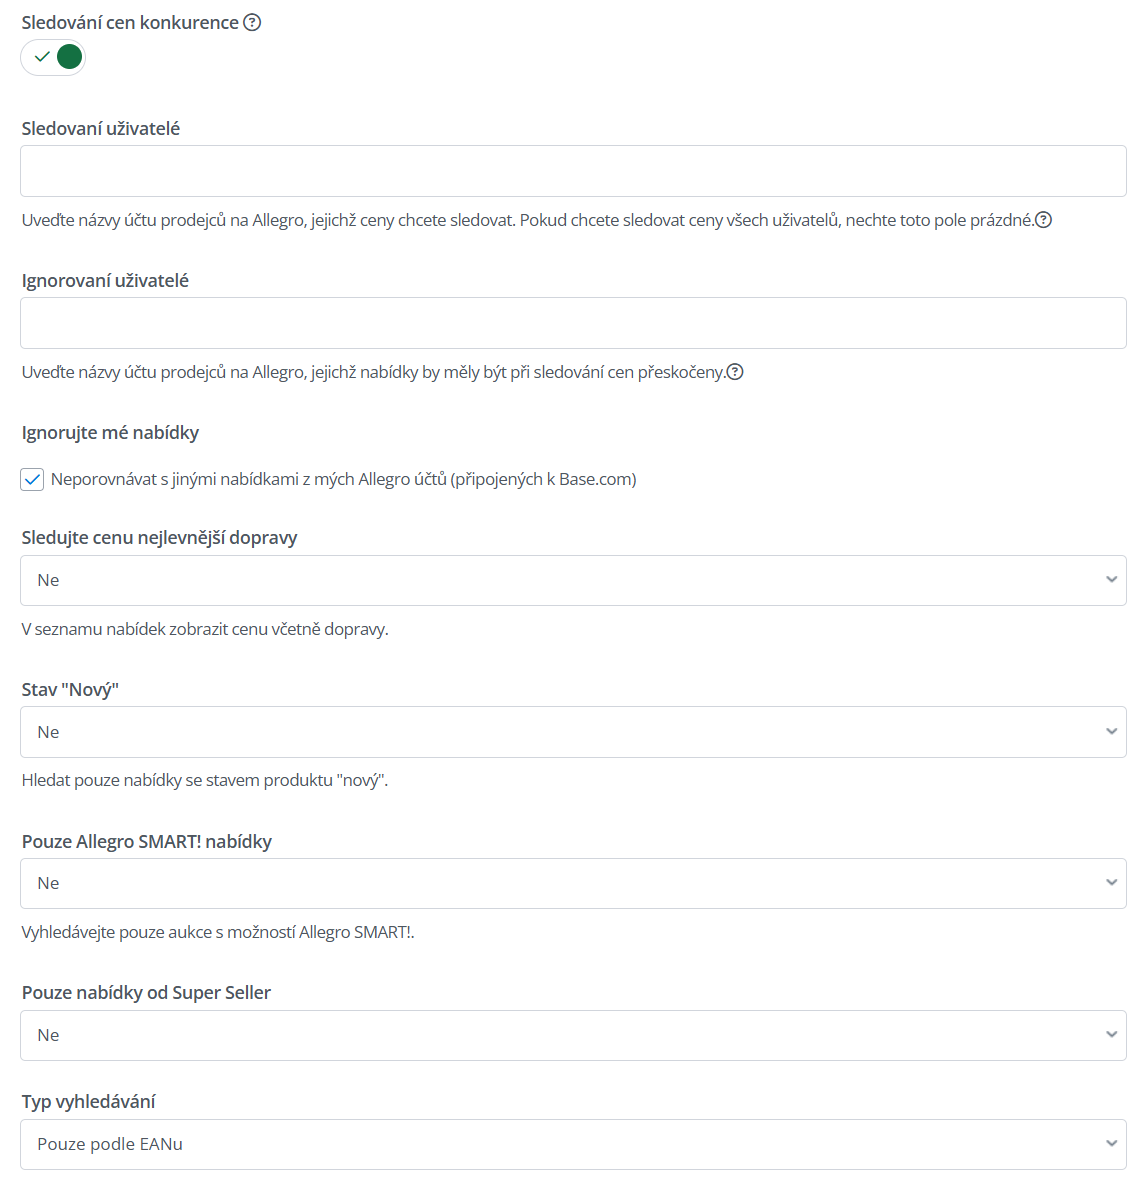The image size is (1142, 1185).
Task: Click the Ignorujte mé nabídky heading label
Action: pos(110,432)
